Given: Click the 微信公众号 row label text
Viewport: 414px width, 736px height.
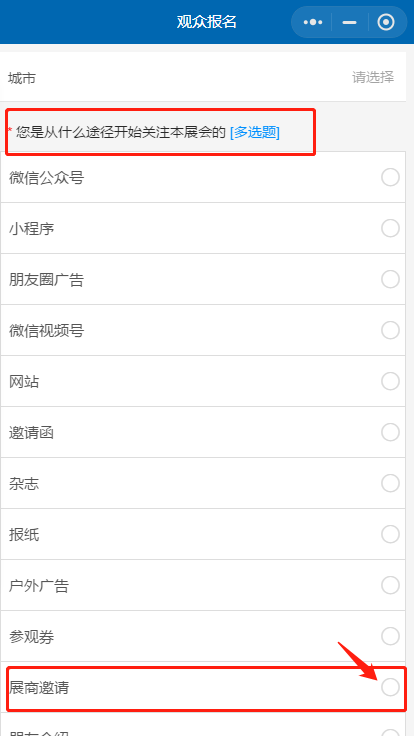Looking at the screenshot, I should [x=46, y=178].
